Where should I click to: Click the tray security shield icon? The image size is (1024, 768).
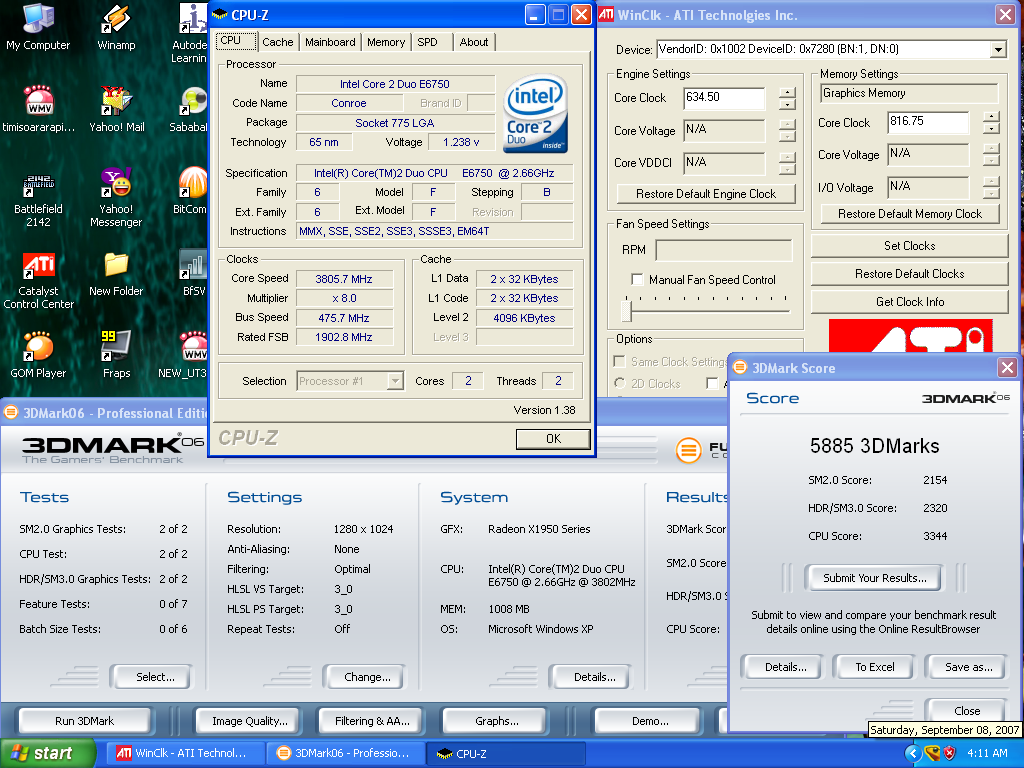[x=950, y=753]
